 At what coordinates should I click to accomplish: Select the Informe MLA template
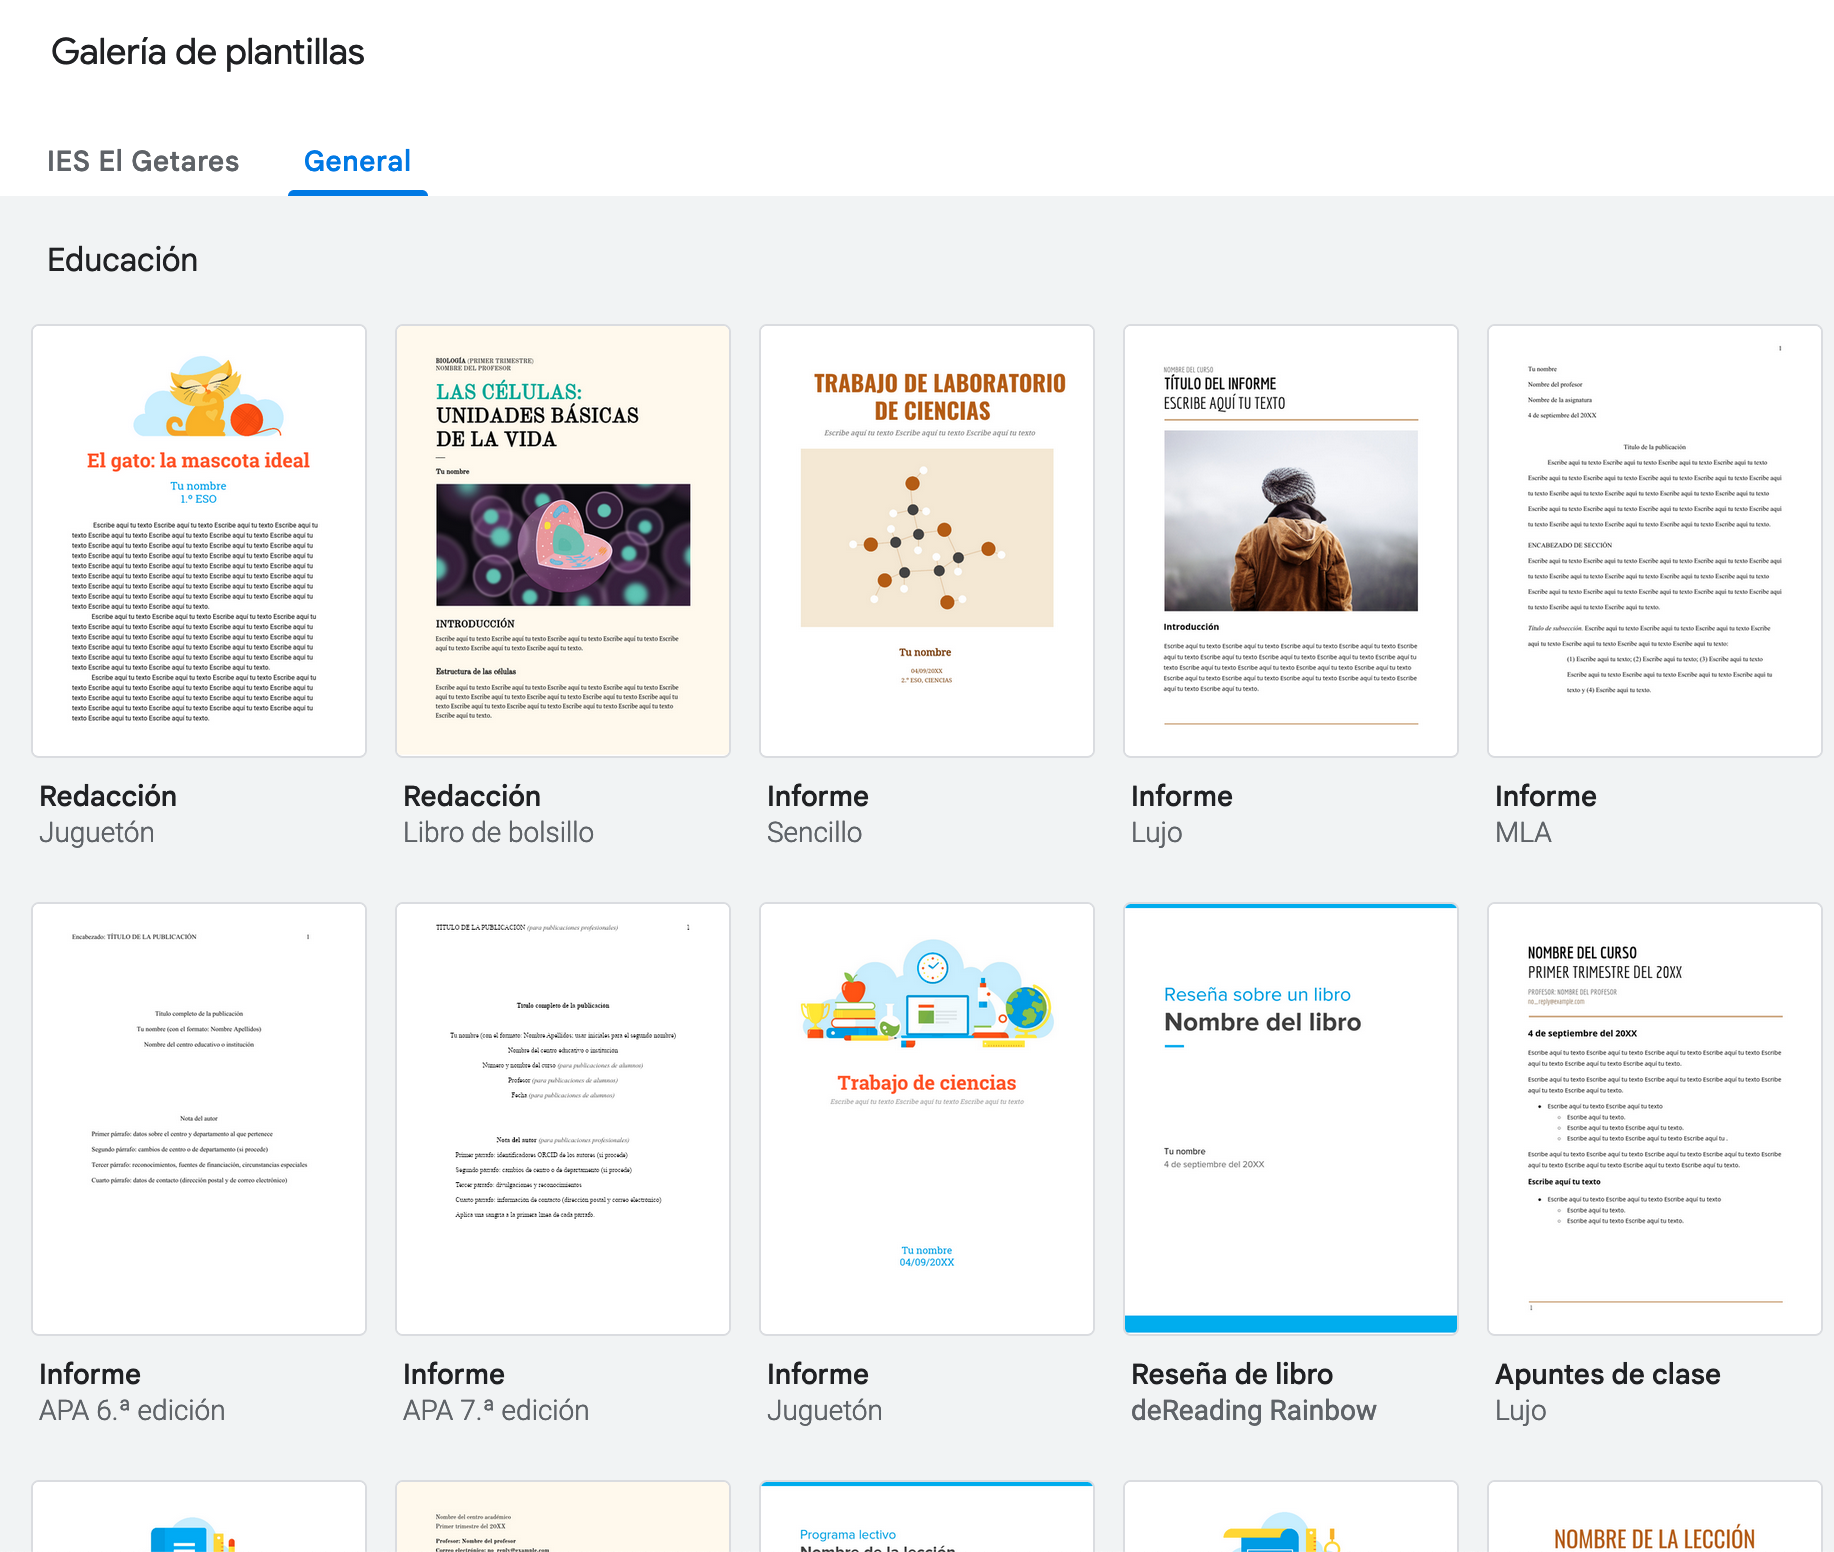pos(1655,540)
